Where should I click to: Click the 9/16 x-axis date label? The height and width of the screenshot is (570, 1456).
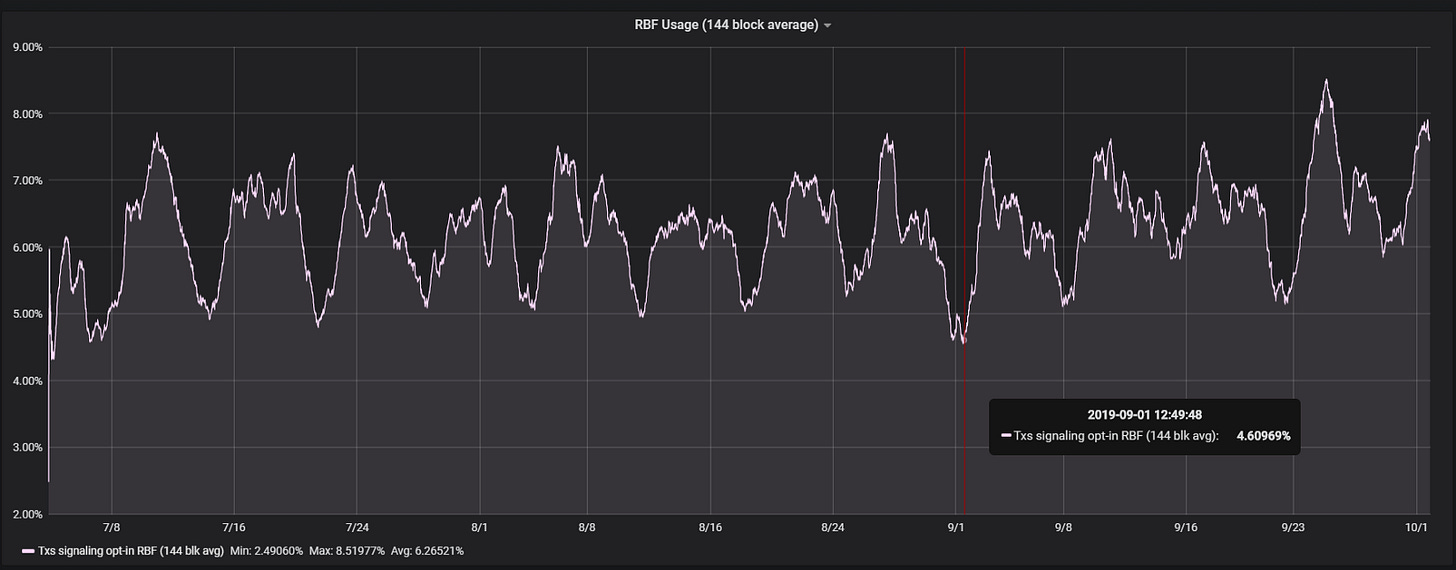[1186, 527]
